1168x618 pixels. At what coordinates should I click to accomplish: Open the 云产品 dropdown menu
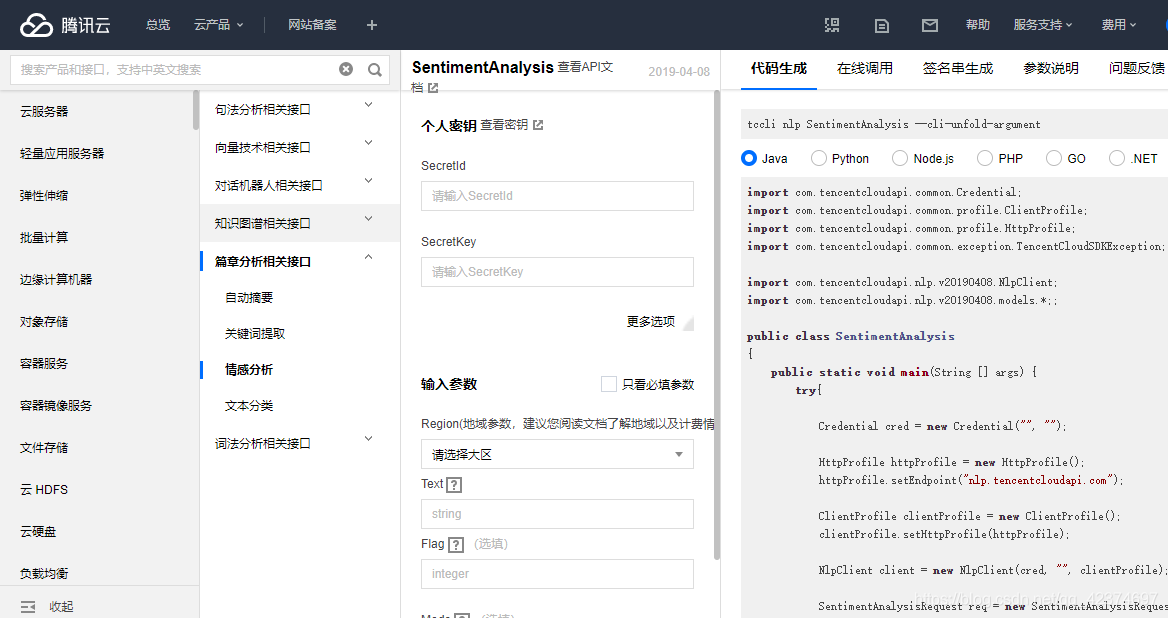[x=218, y=25]
